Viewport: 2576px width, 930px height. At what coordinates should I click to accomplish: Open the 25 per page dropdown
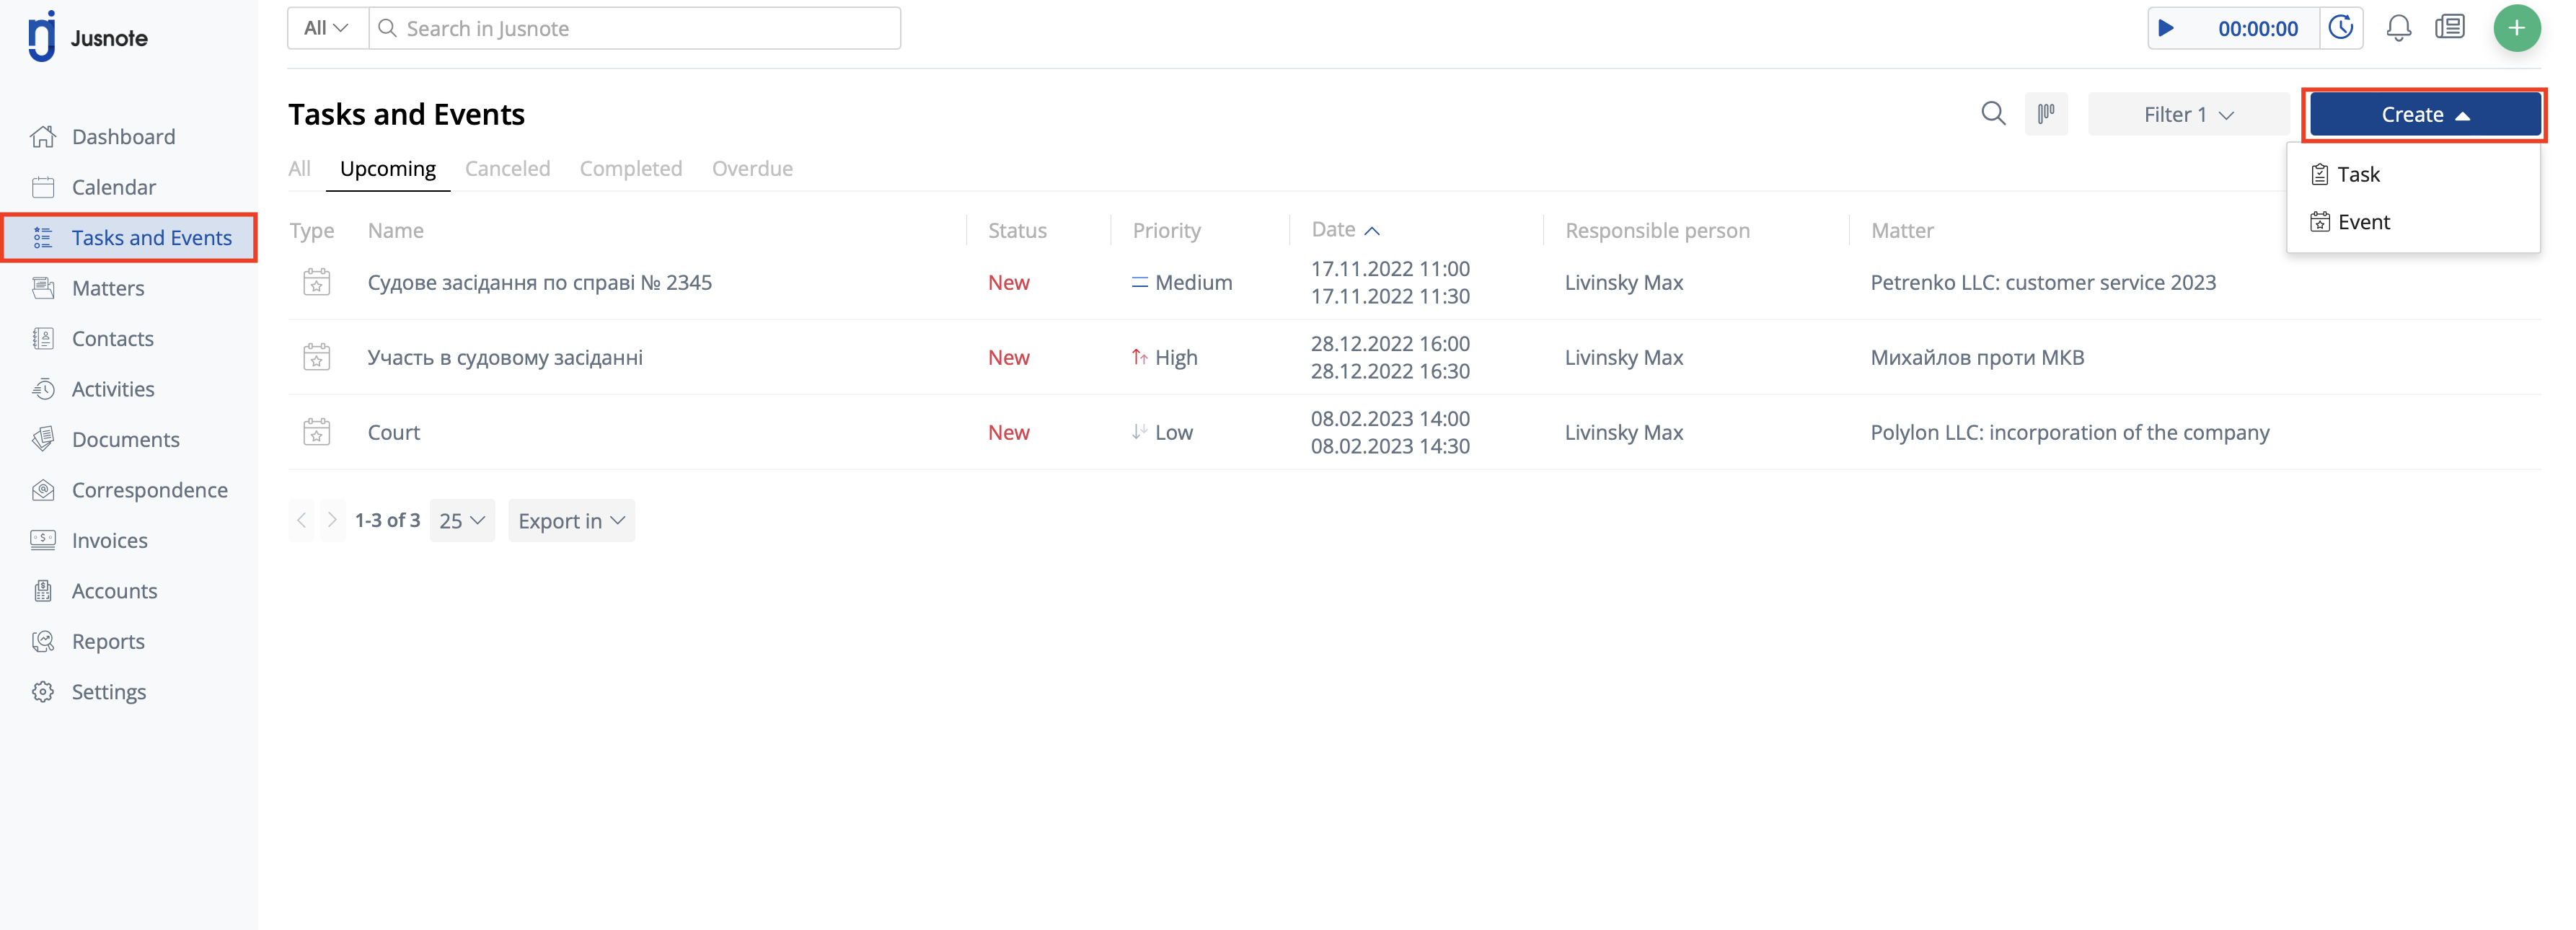[x=462, y=521]
